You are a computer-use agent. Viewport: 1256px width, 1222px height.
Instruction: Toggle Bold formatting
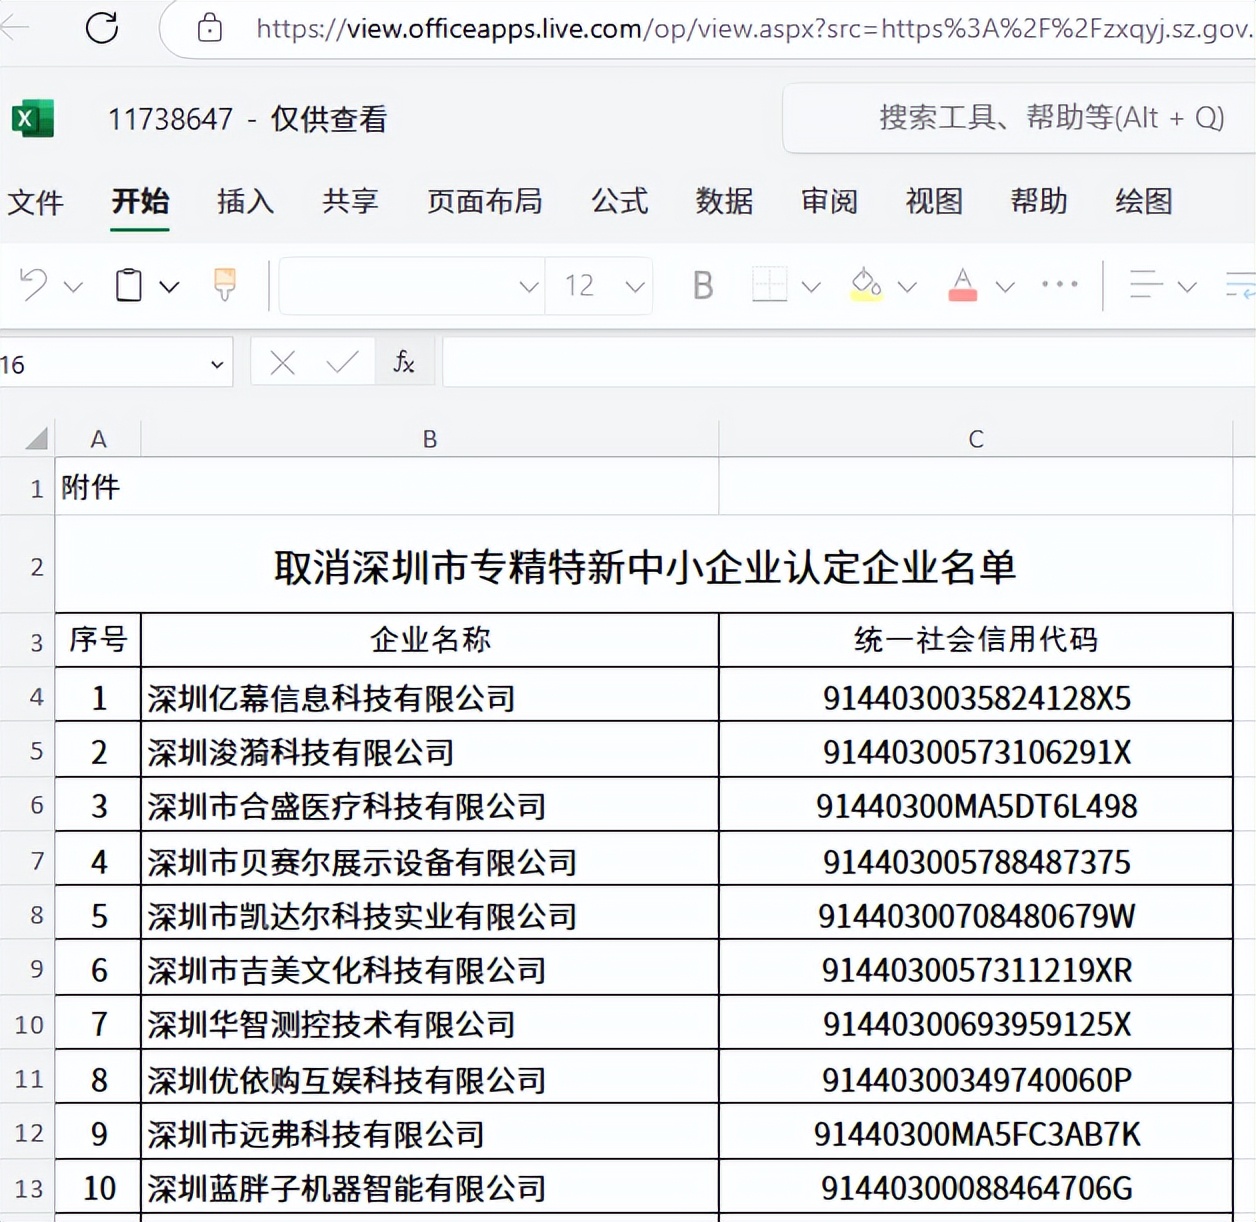coord(703,286)
